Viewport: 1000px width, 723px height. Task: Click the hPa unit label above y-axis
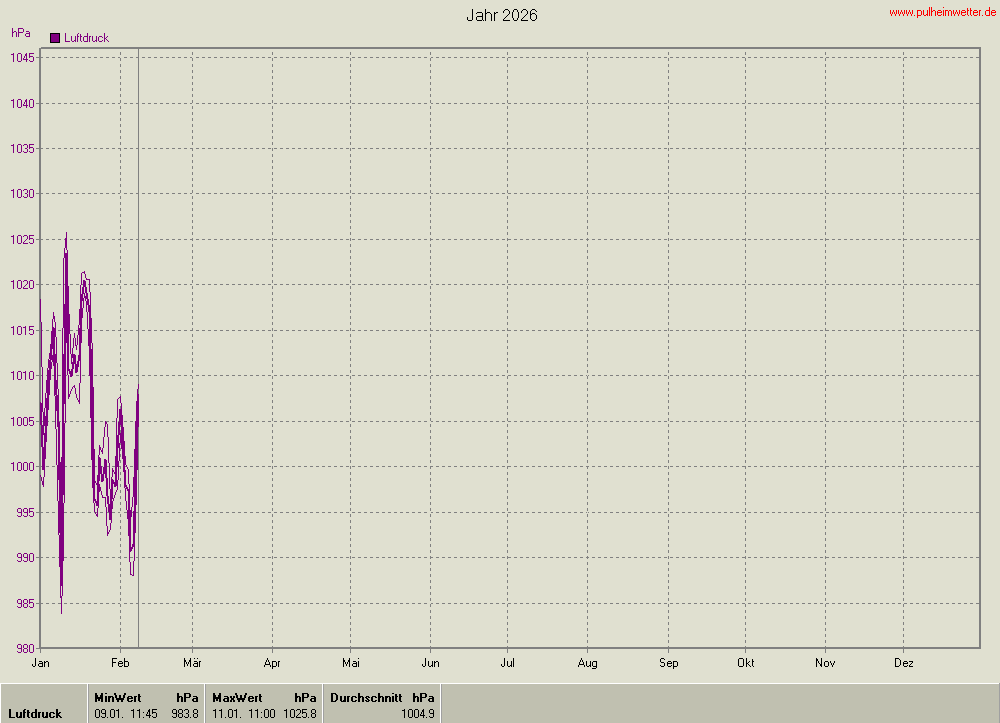point(20,33)
